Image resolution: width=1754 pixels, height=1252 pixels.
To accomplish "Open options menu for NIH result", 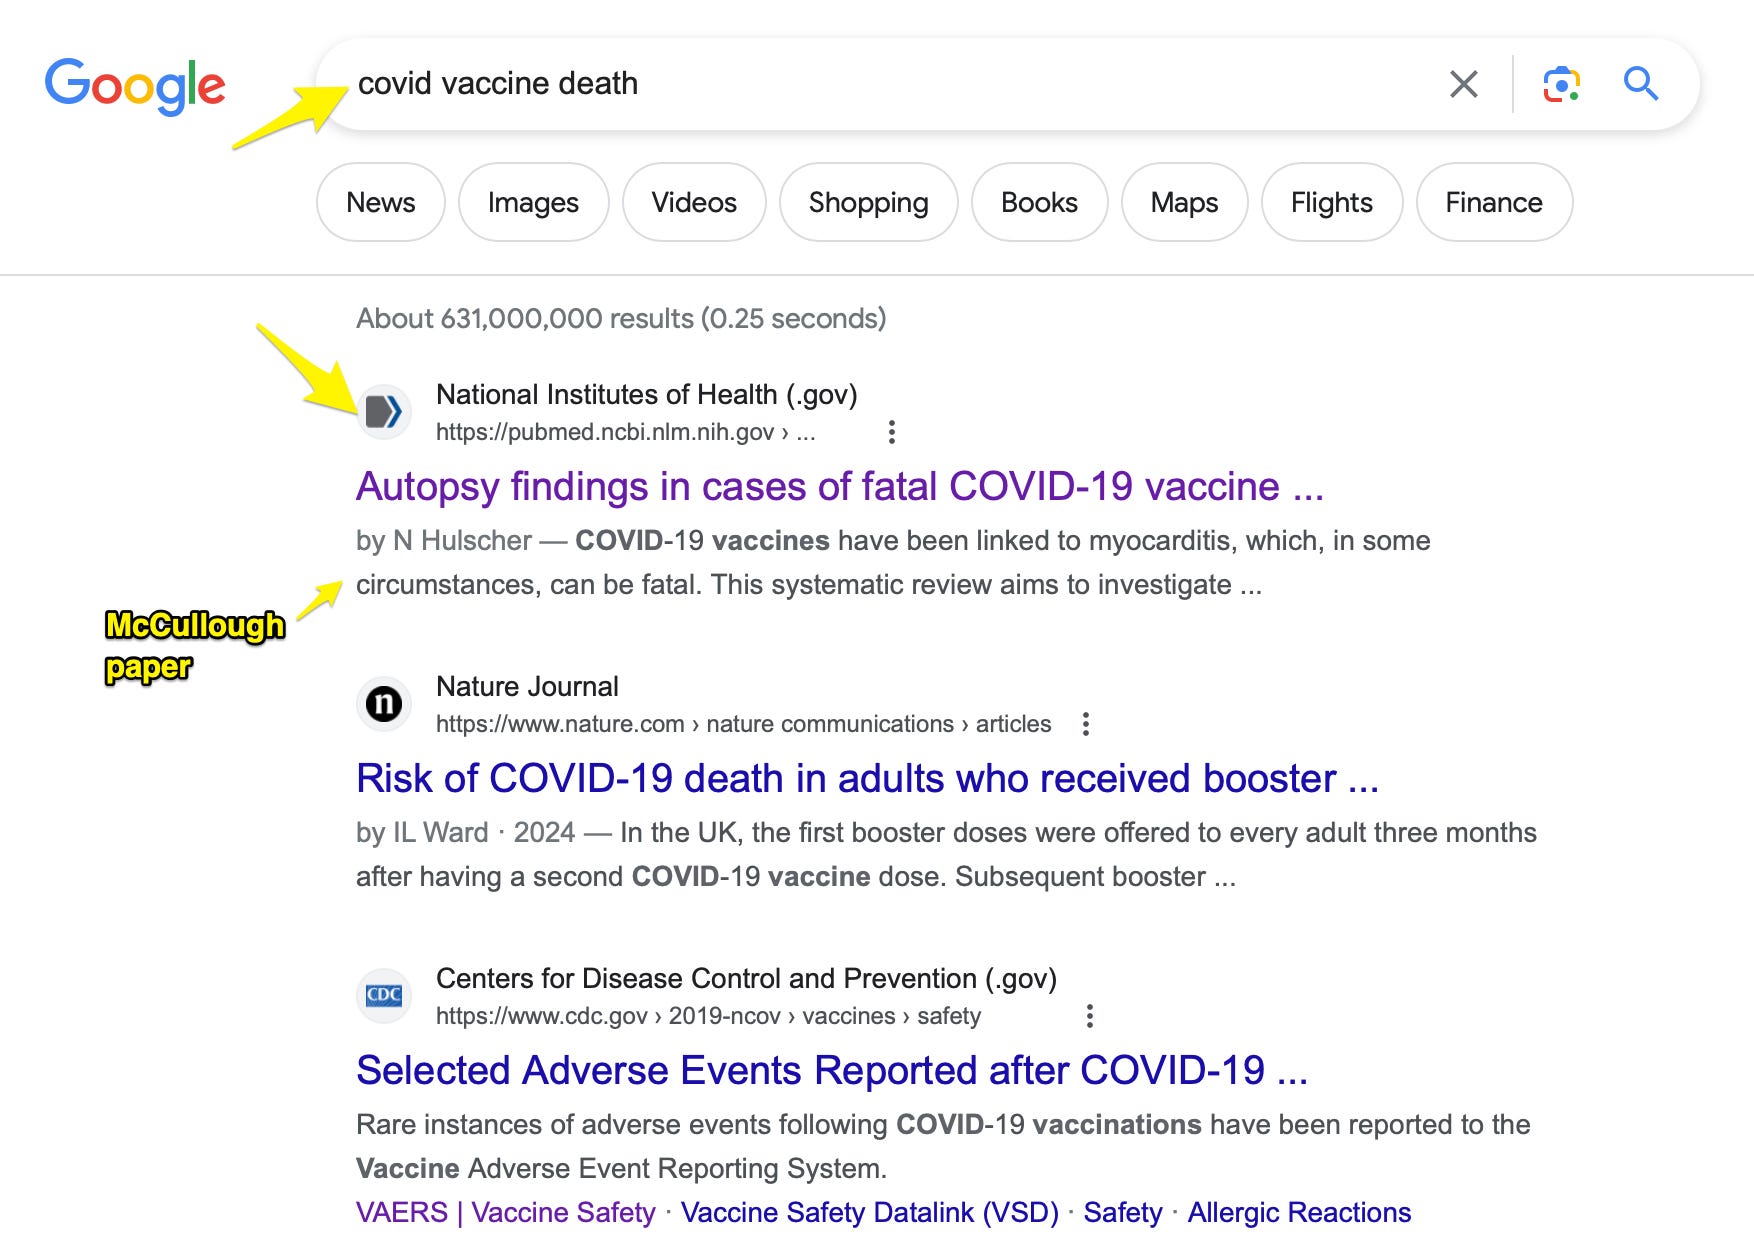I will pos(891,432).
